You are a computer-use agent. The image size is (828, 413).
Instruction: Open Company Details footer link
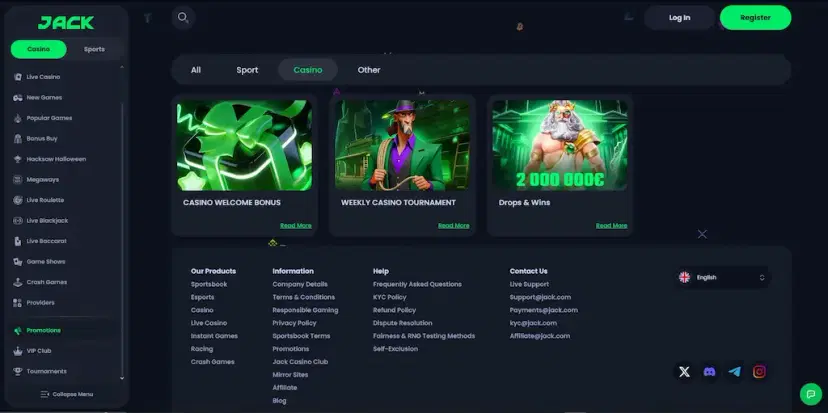coord(300,284)
